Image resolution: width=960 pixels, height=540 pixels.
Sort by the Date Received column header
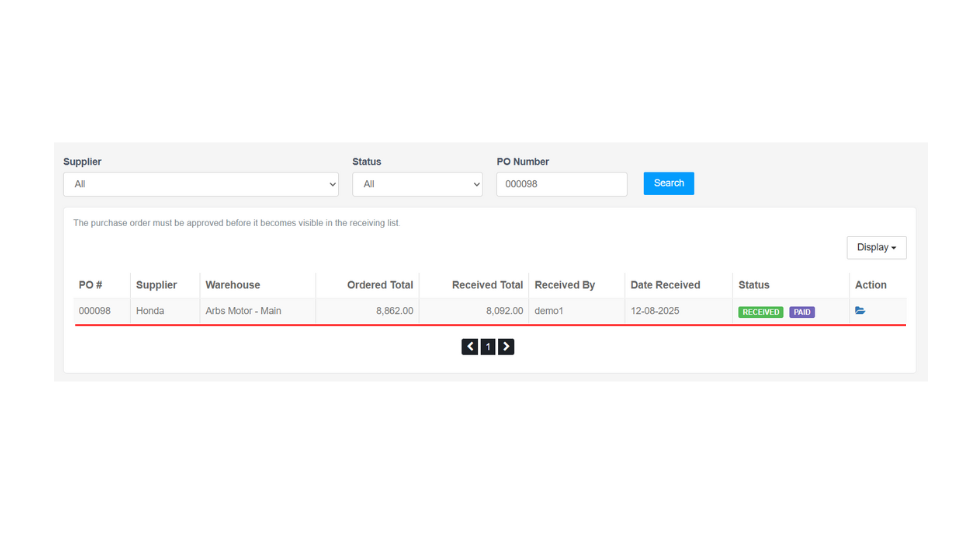665,285
